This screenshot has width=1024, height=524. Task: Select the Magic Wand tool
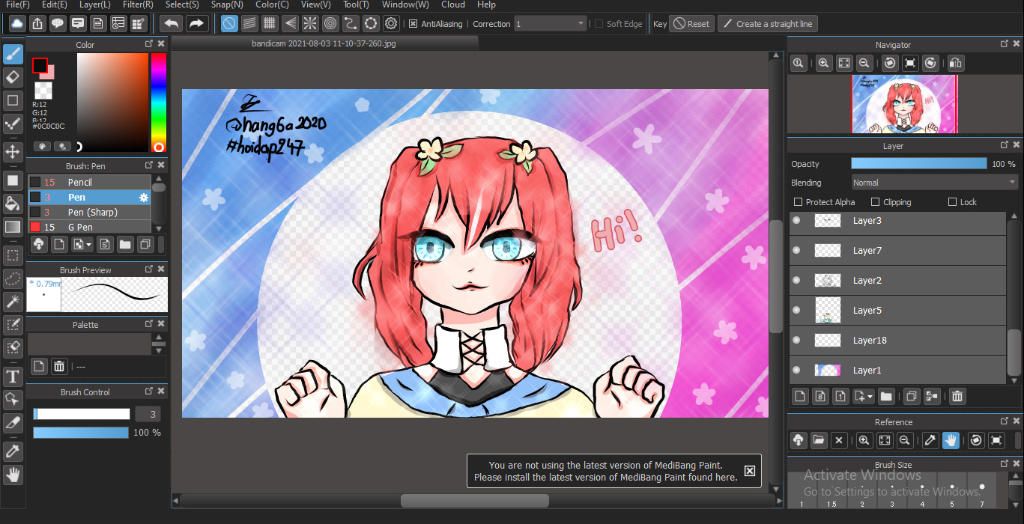click(x=13, y=301)
